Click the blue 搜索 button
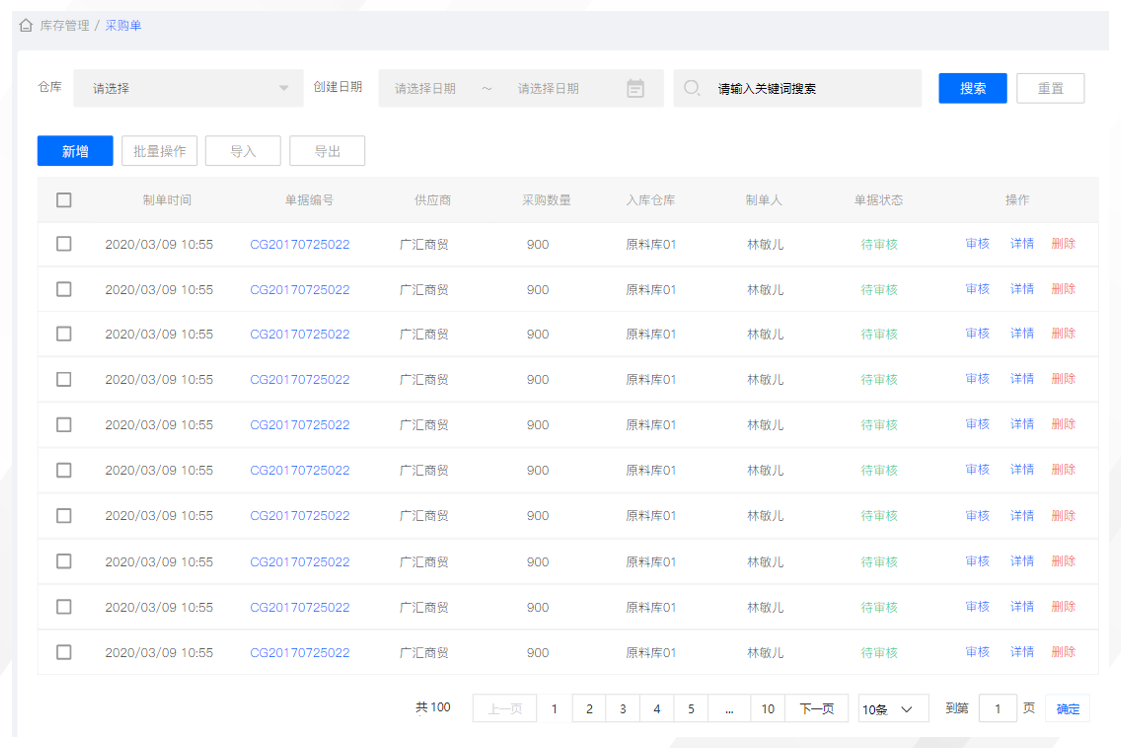The height and width of the screenshot is (748, 1121). pos(972,88)
